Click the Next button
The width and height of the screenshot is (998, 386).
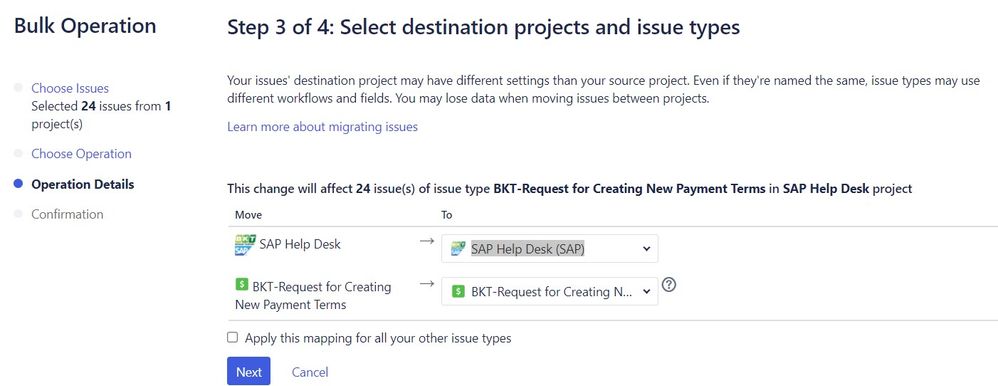[x=249, y=371]
